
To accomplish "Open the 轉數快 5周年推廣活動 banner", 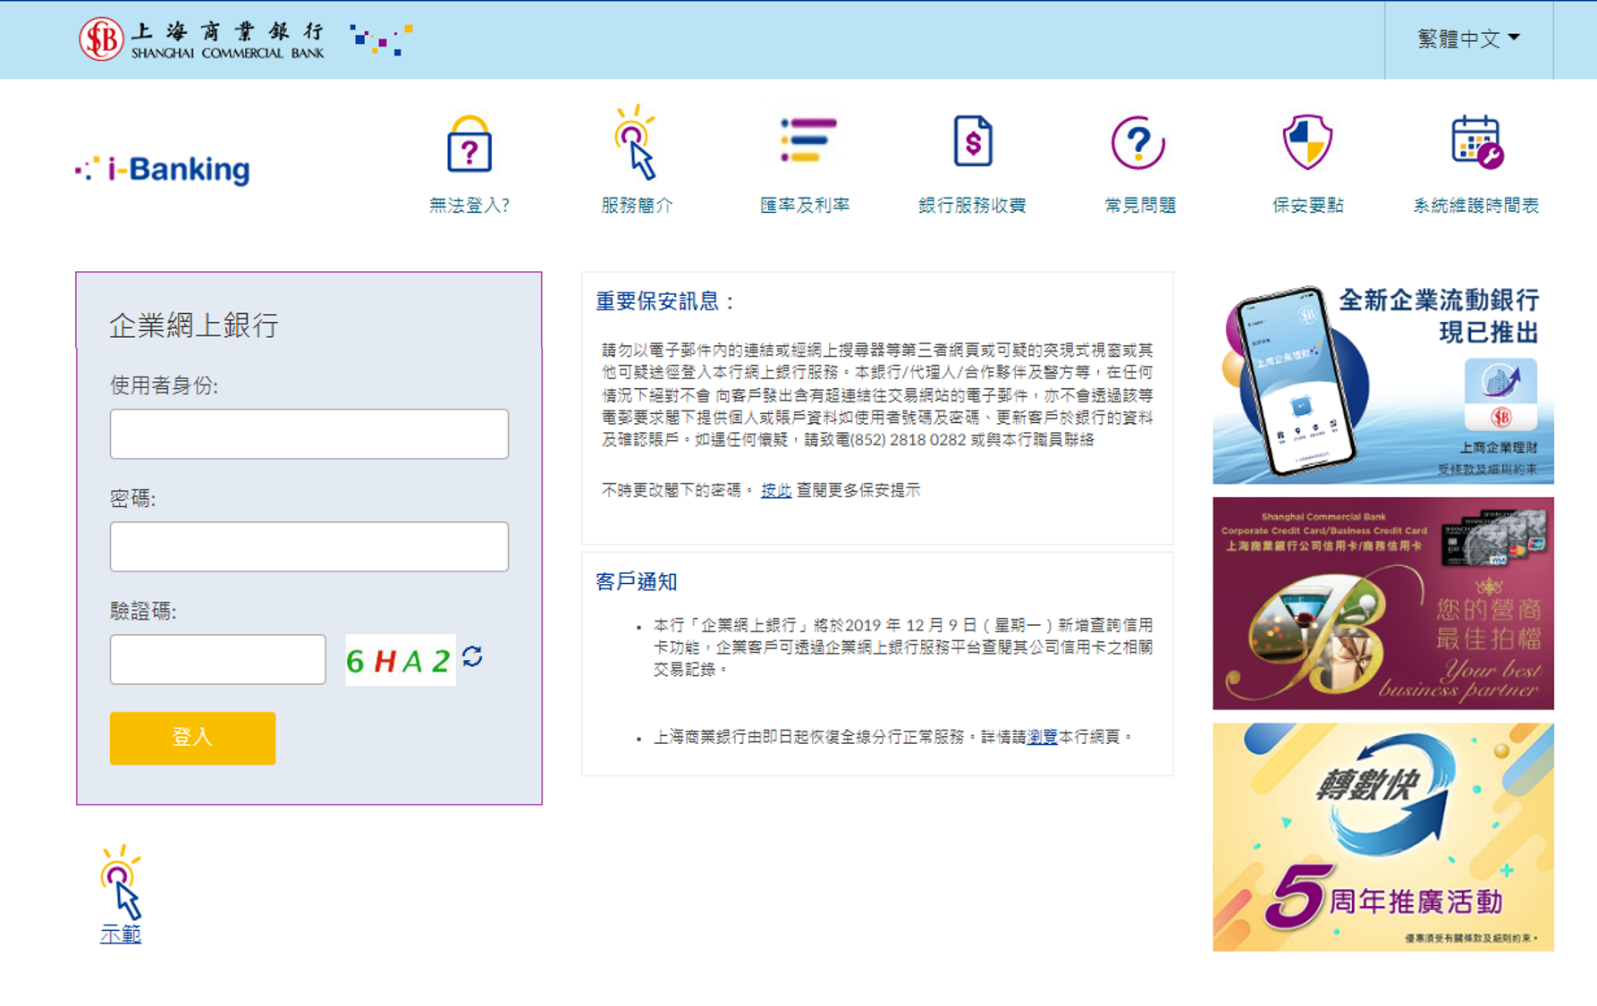I will 1382,837.
